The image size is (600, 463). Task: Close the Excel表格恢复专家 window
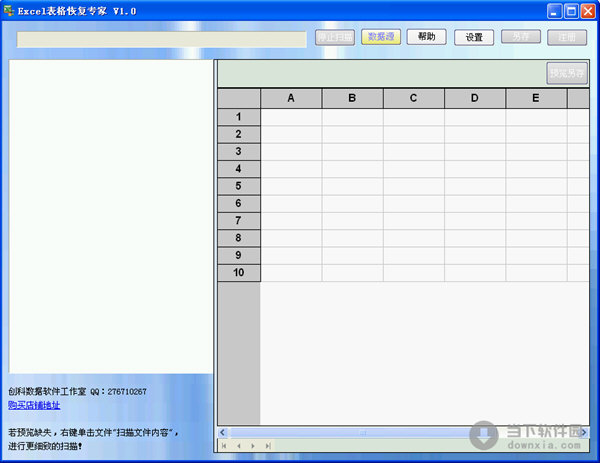[588, 11]
